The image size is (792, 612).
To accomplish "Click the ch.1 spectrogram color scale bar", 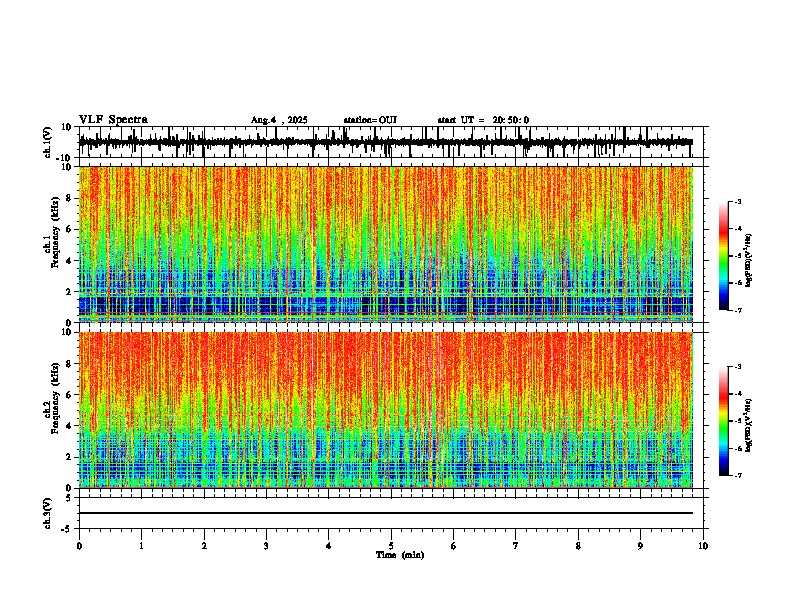I will click(724, 255).
